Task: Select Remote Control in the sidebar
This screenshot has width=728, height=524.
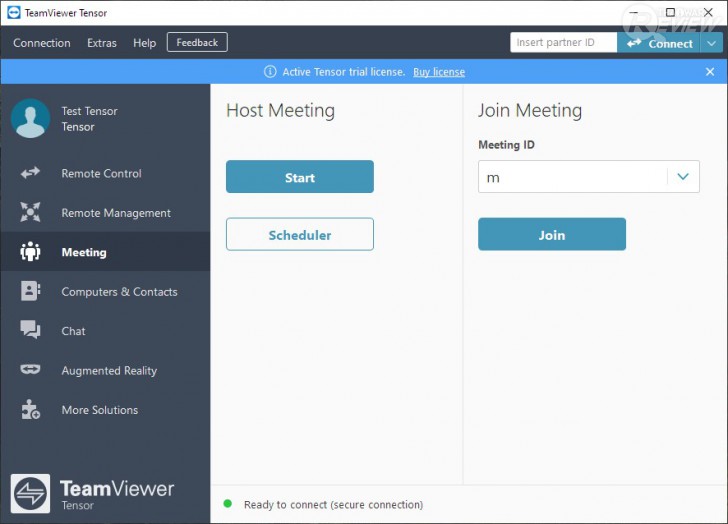Action: point(105,173)
